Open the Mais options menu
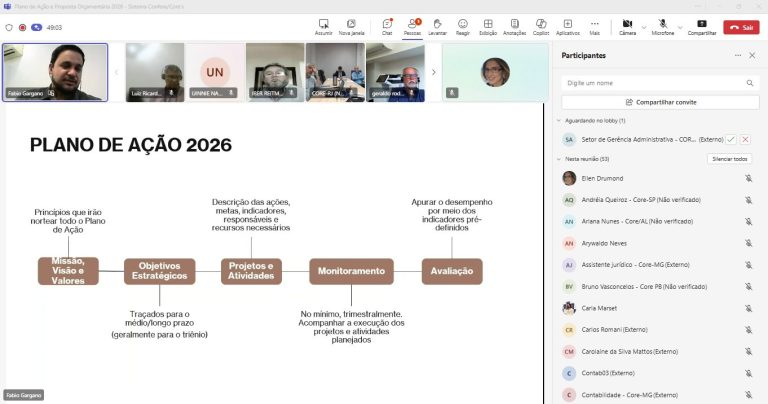Viewport: 768px width, 404px height. tap(594, 26)
